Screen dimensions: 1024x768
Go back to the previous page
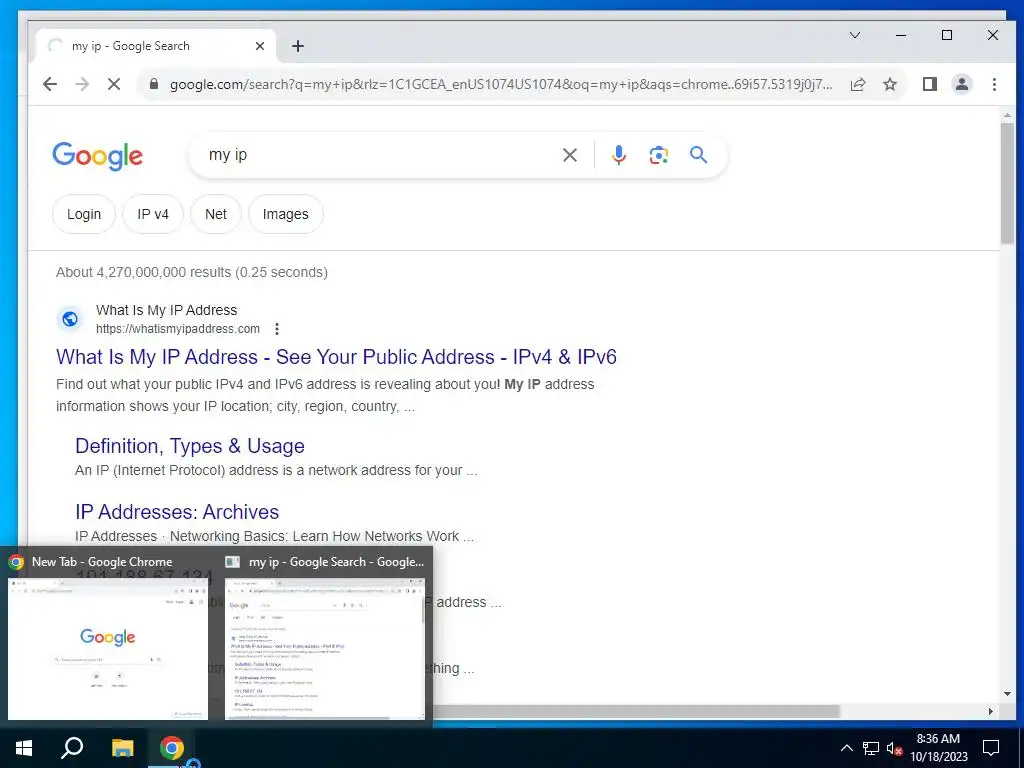point(50,84)
